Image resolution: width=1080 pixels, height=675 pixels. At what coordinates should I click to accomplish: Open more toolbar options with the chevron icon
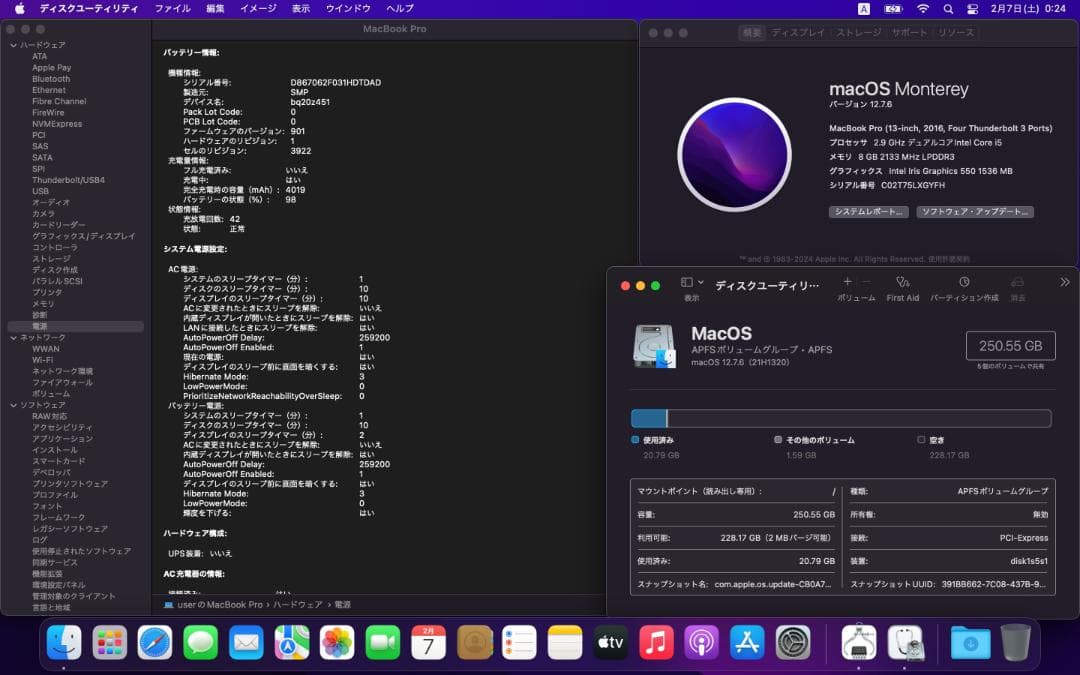pyautogui.click(x=1063, y=283)
